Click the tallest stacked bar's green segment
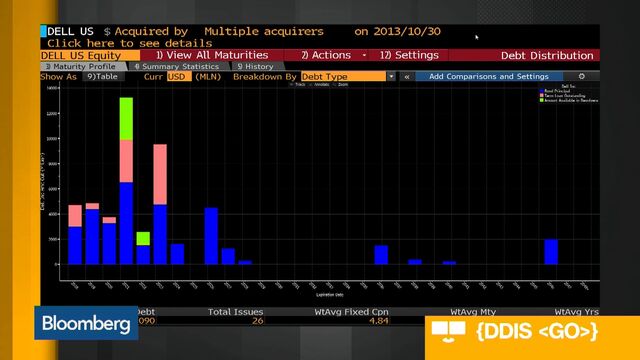This screenshot has height=360, width=640. point(126,119)
